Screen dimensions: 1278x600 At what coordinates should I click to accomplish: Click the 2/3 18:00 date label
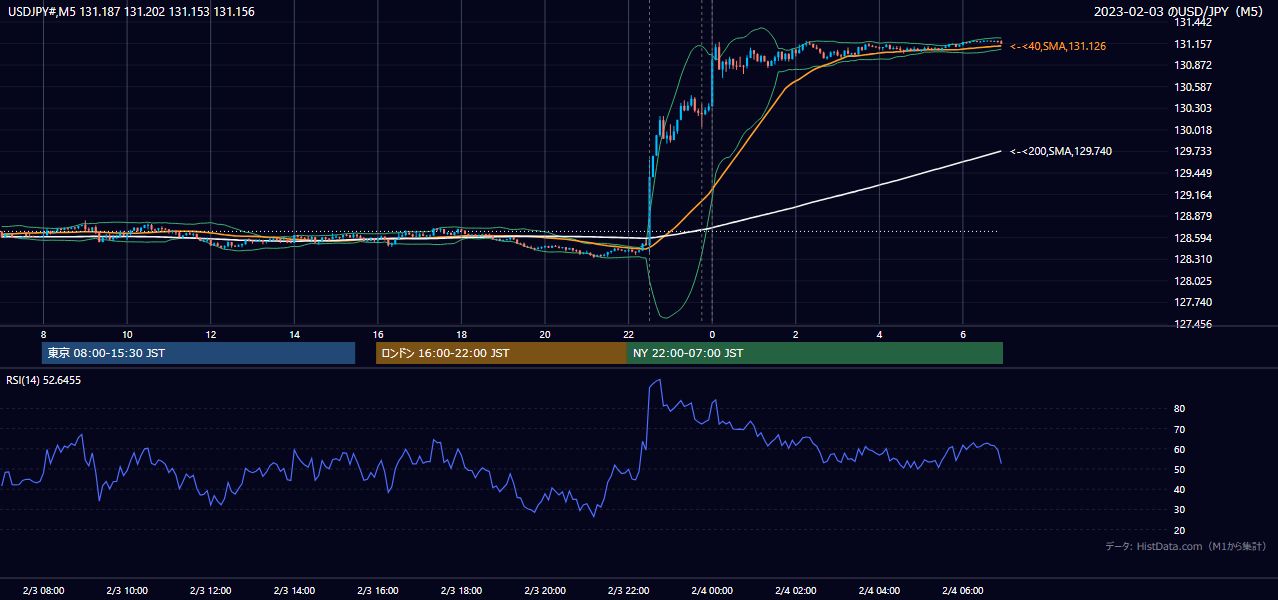461,591
